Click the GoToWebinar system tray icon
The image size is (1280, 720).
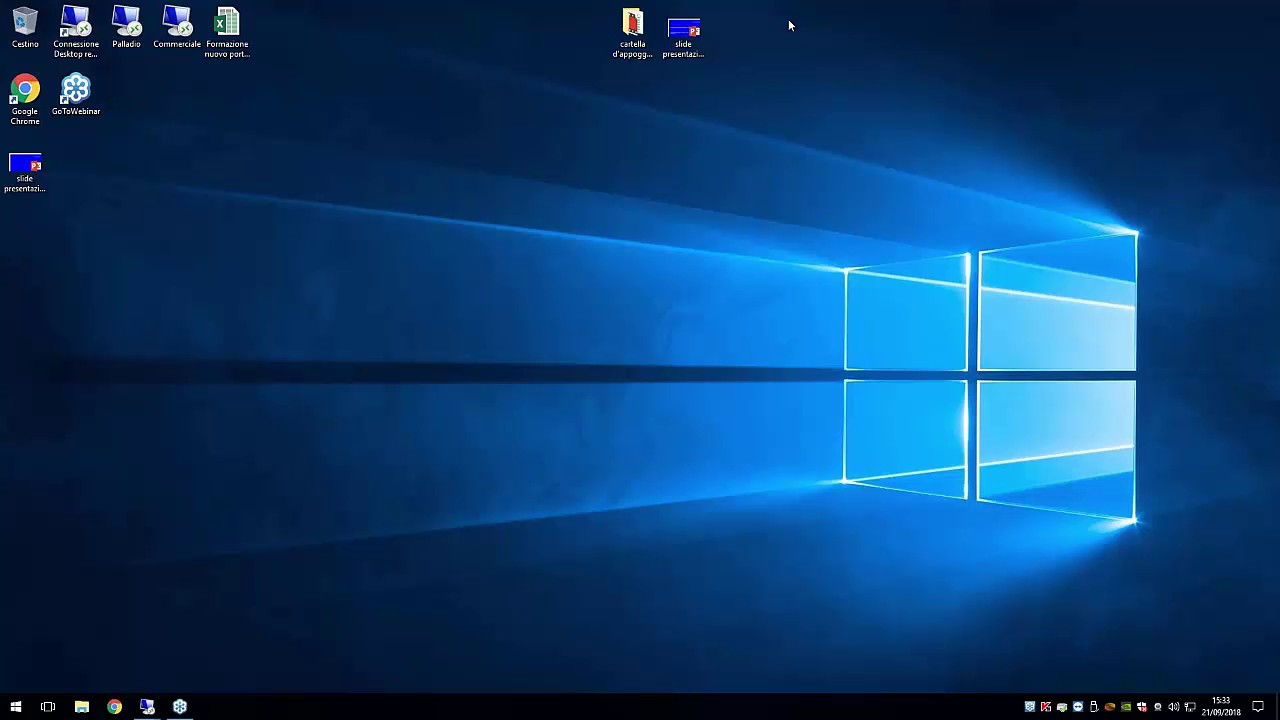(x=1030, y=707)
